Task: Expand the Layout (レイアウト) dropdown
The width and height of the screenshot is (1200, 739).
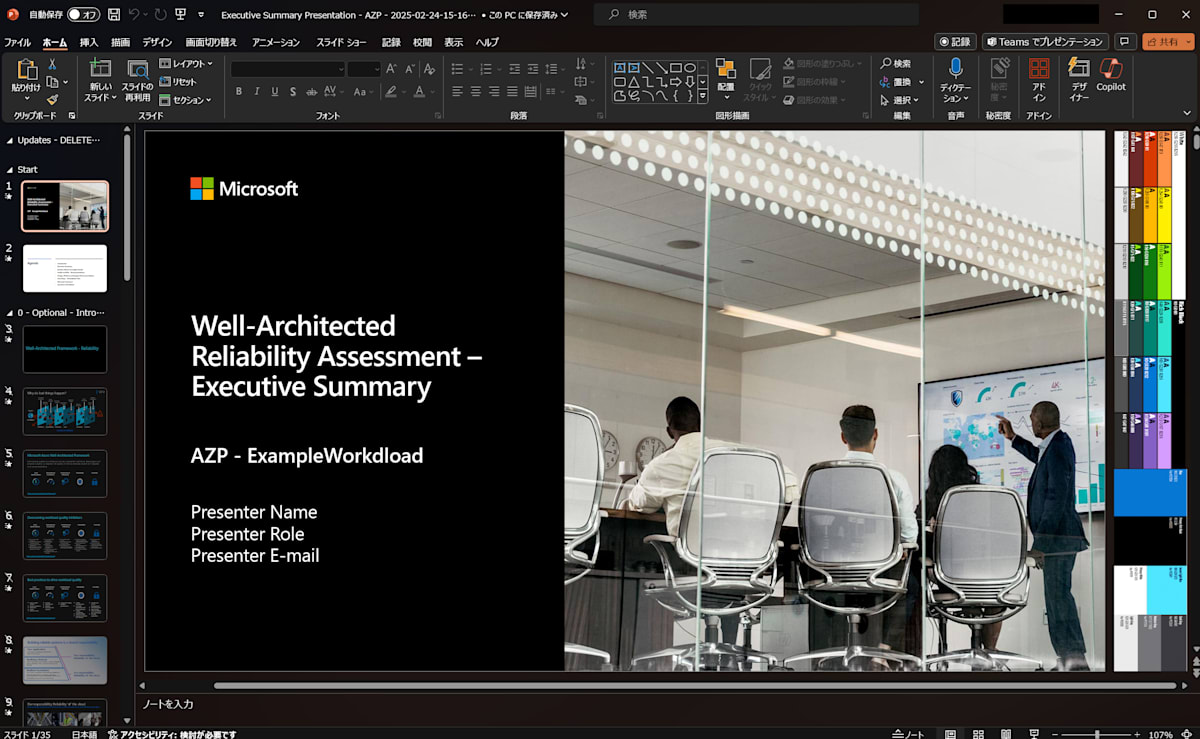Action: click(x=187, y=64)
